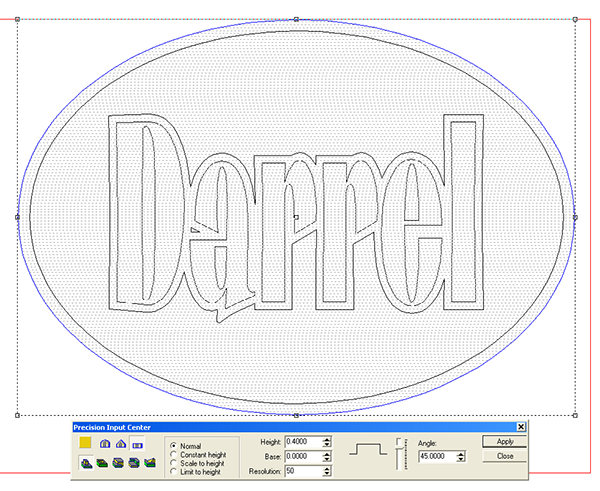The image size is (600, 491).
Task: Decrease Angle with down spinner arrow
Action: (x=461, y=459)
